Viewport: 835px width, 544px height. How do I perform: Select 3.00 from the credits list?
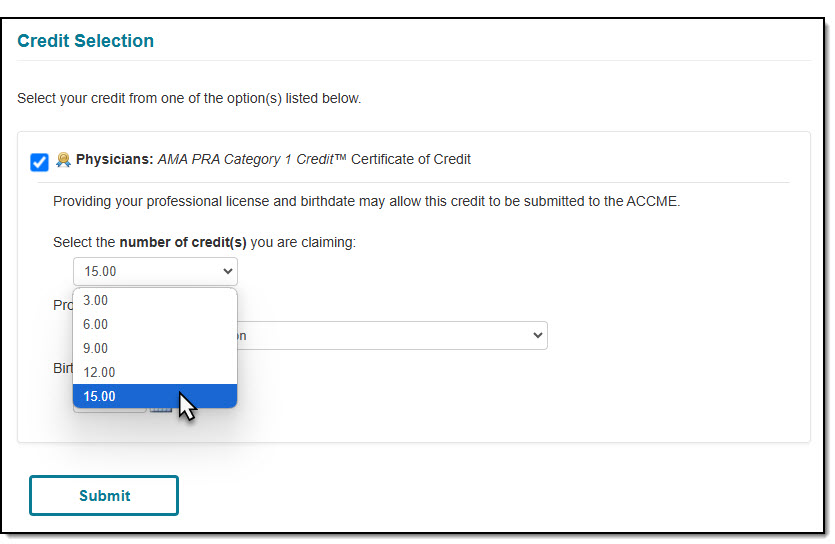coord(155,300)
